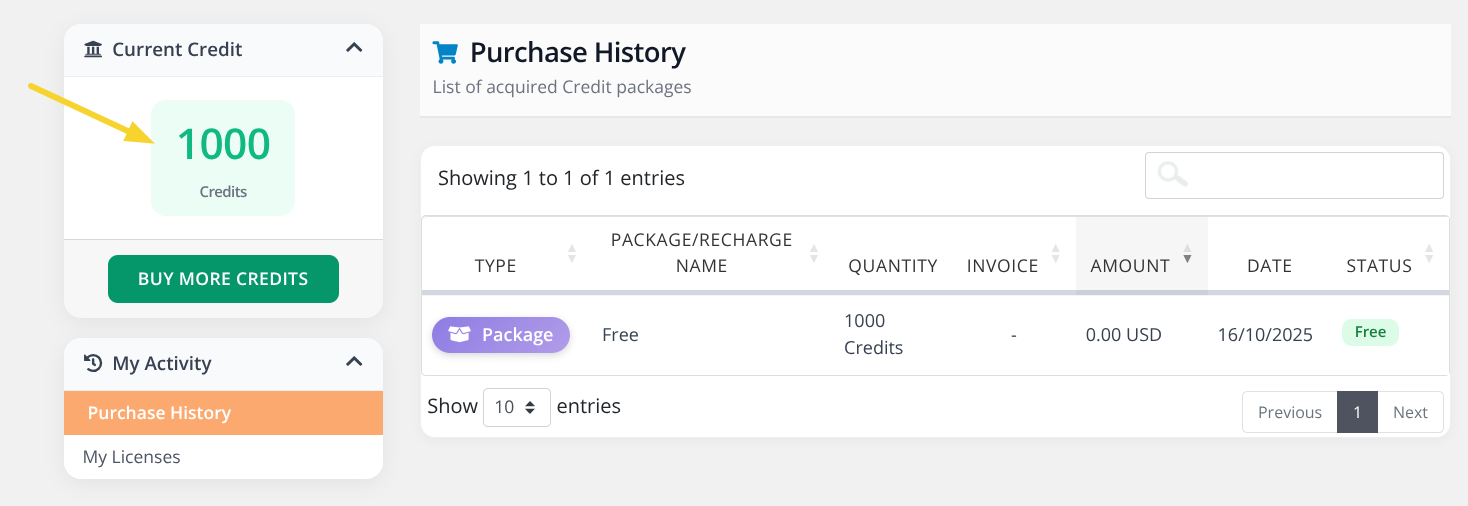This screenshot has width=1468, height=506.
Task: Sort by Package/Recharge Name column arrows
Action: (x=814, y=254)
